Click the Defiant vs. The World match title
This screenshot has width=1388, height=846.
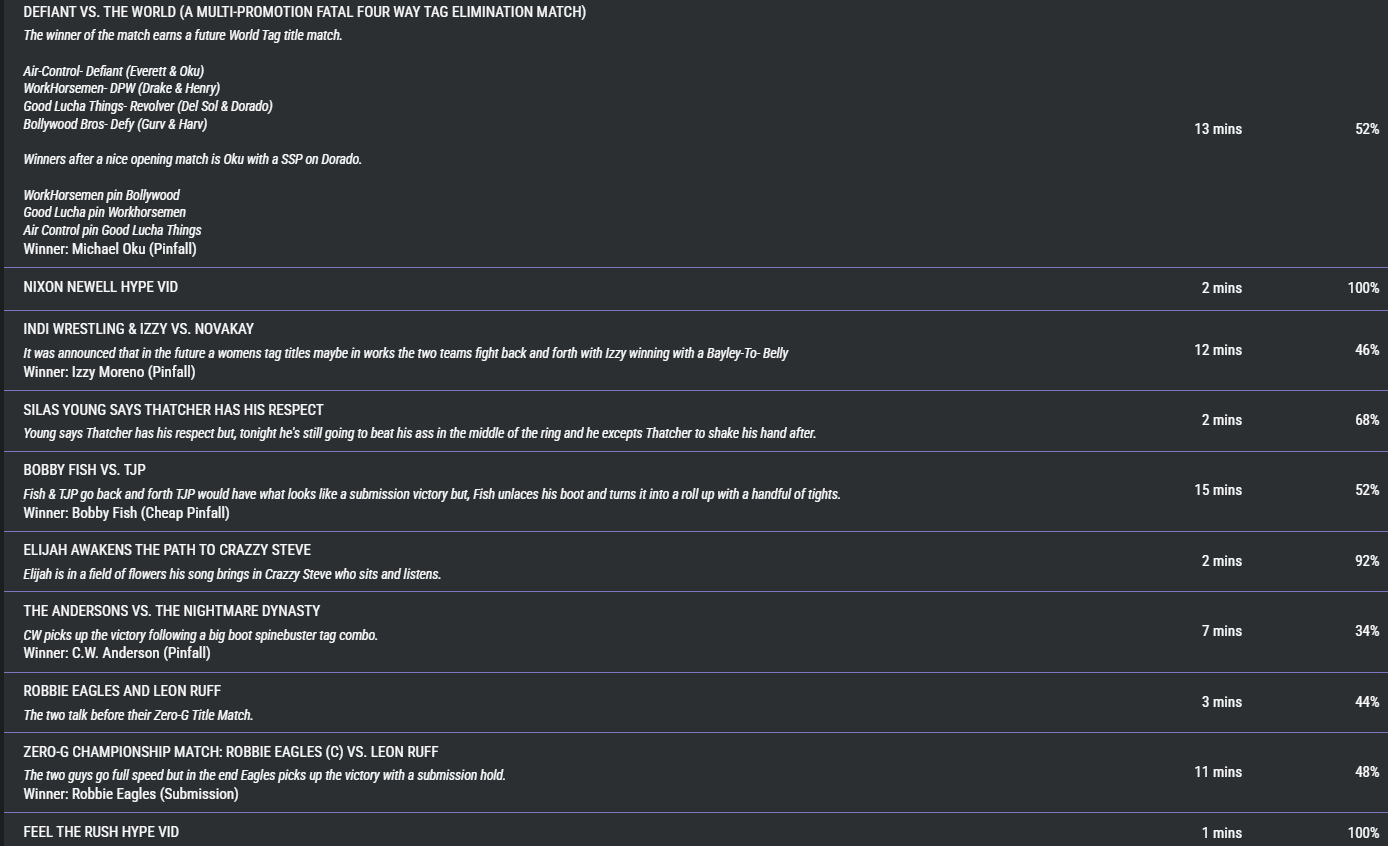(x=304, y=13)
